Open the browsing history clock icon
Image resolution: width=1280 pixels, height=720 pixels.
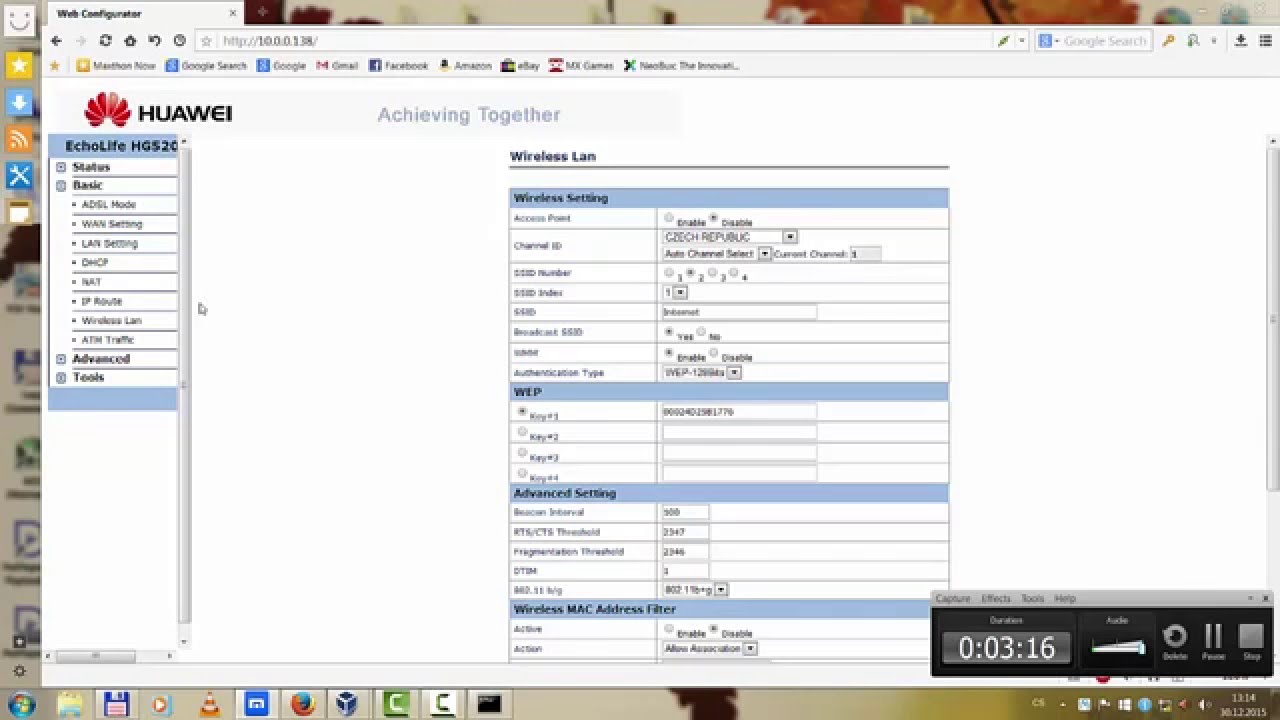tap(179, 41)
